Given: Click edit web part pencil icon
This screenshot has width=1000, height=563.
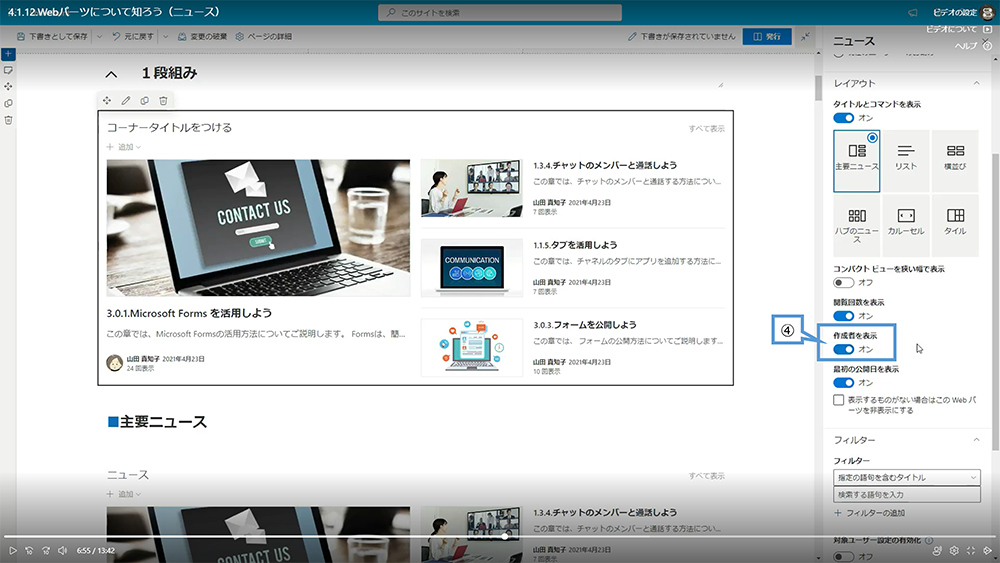Looking at the screenshot, I should pos(126,101).
